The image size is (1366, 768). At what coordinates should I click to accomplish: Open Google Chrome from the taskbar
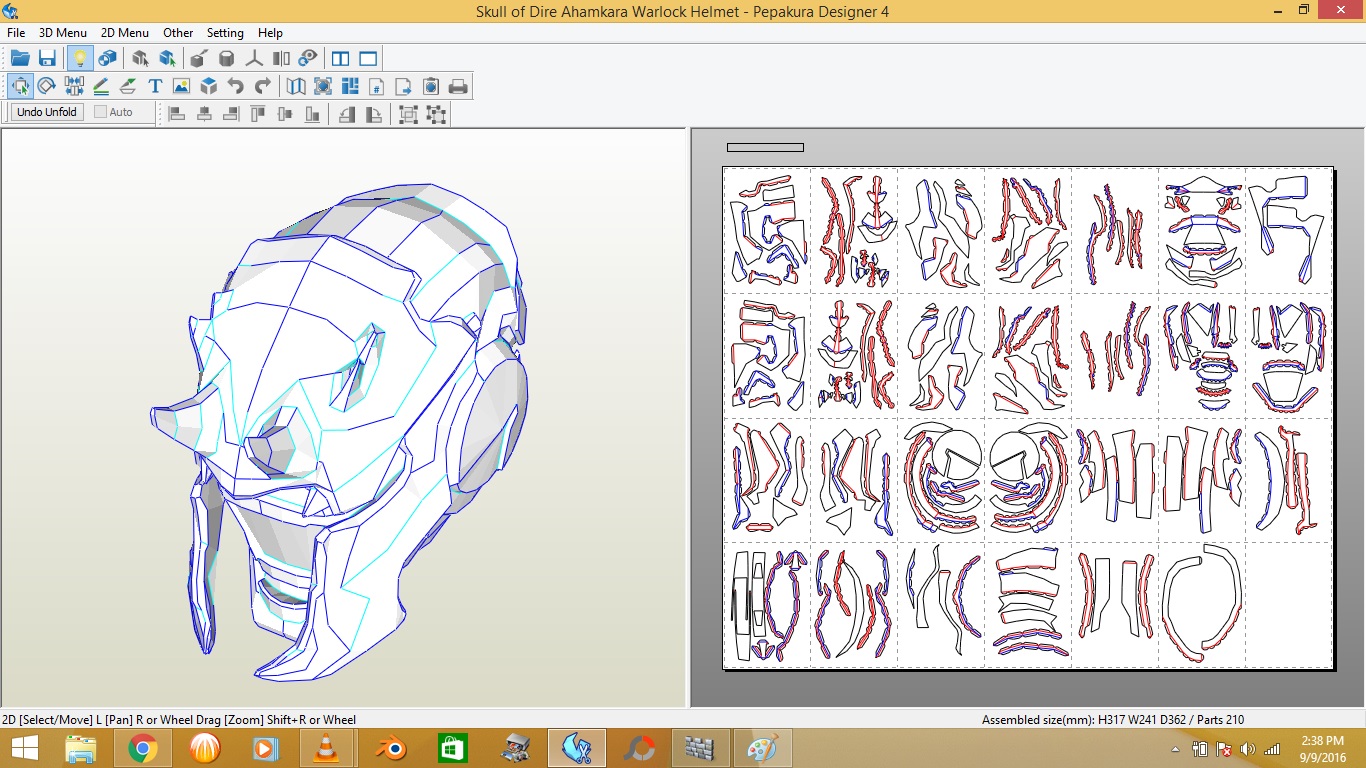(x=142, y=748)
